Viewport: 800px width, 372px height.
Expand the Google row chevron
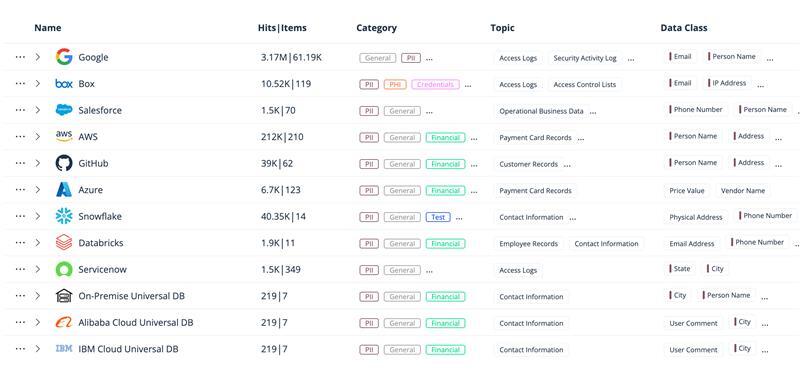38,57
